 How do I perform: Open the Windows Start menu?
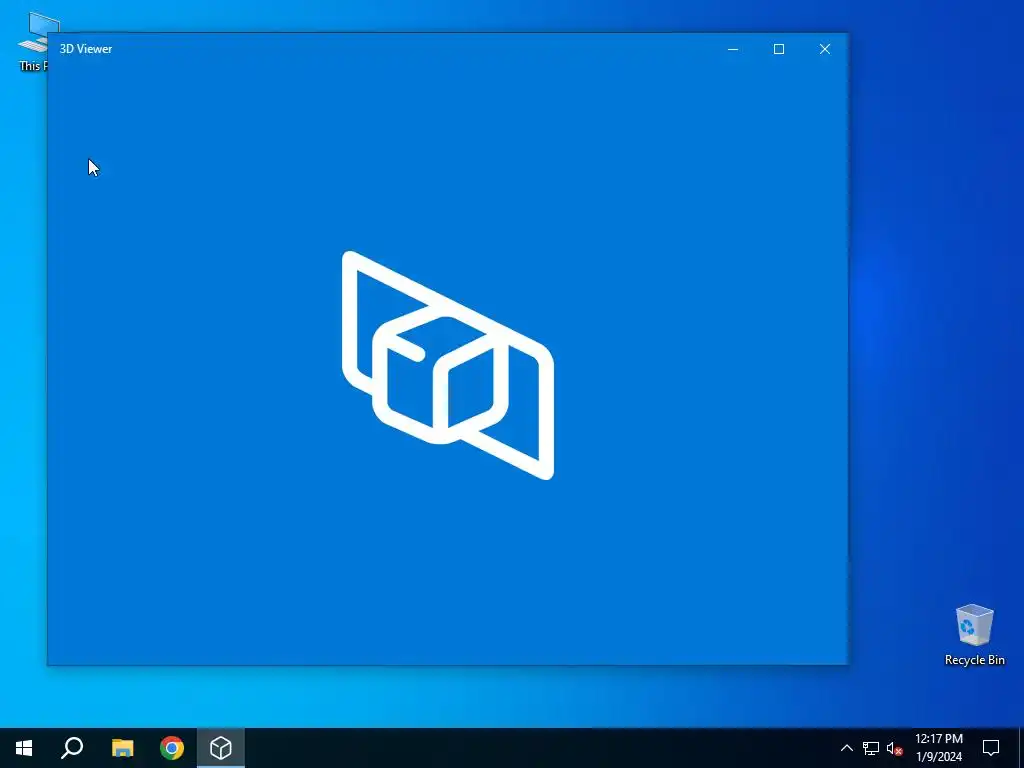tap(24, 748)
